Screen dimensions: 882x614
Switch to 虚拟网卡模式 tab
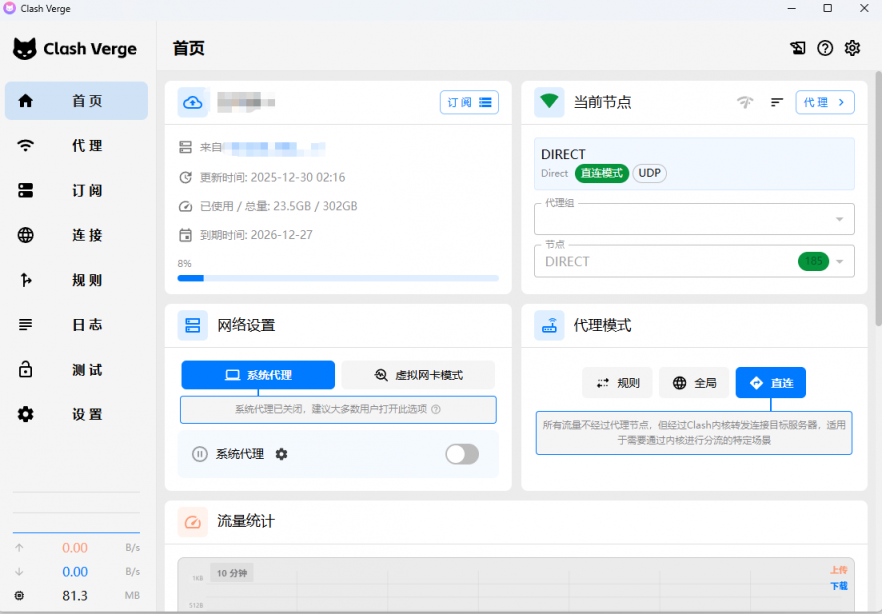418,375
